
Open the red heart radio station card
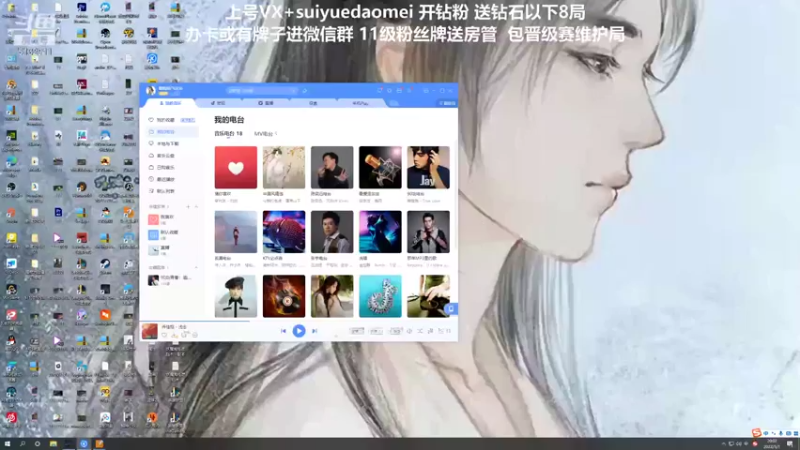(x=236, y=167)
